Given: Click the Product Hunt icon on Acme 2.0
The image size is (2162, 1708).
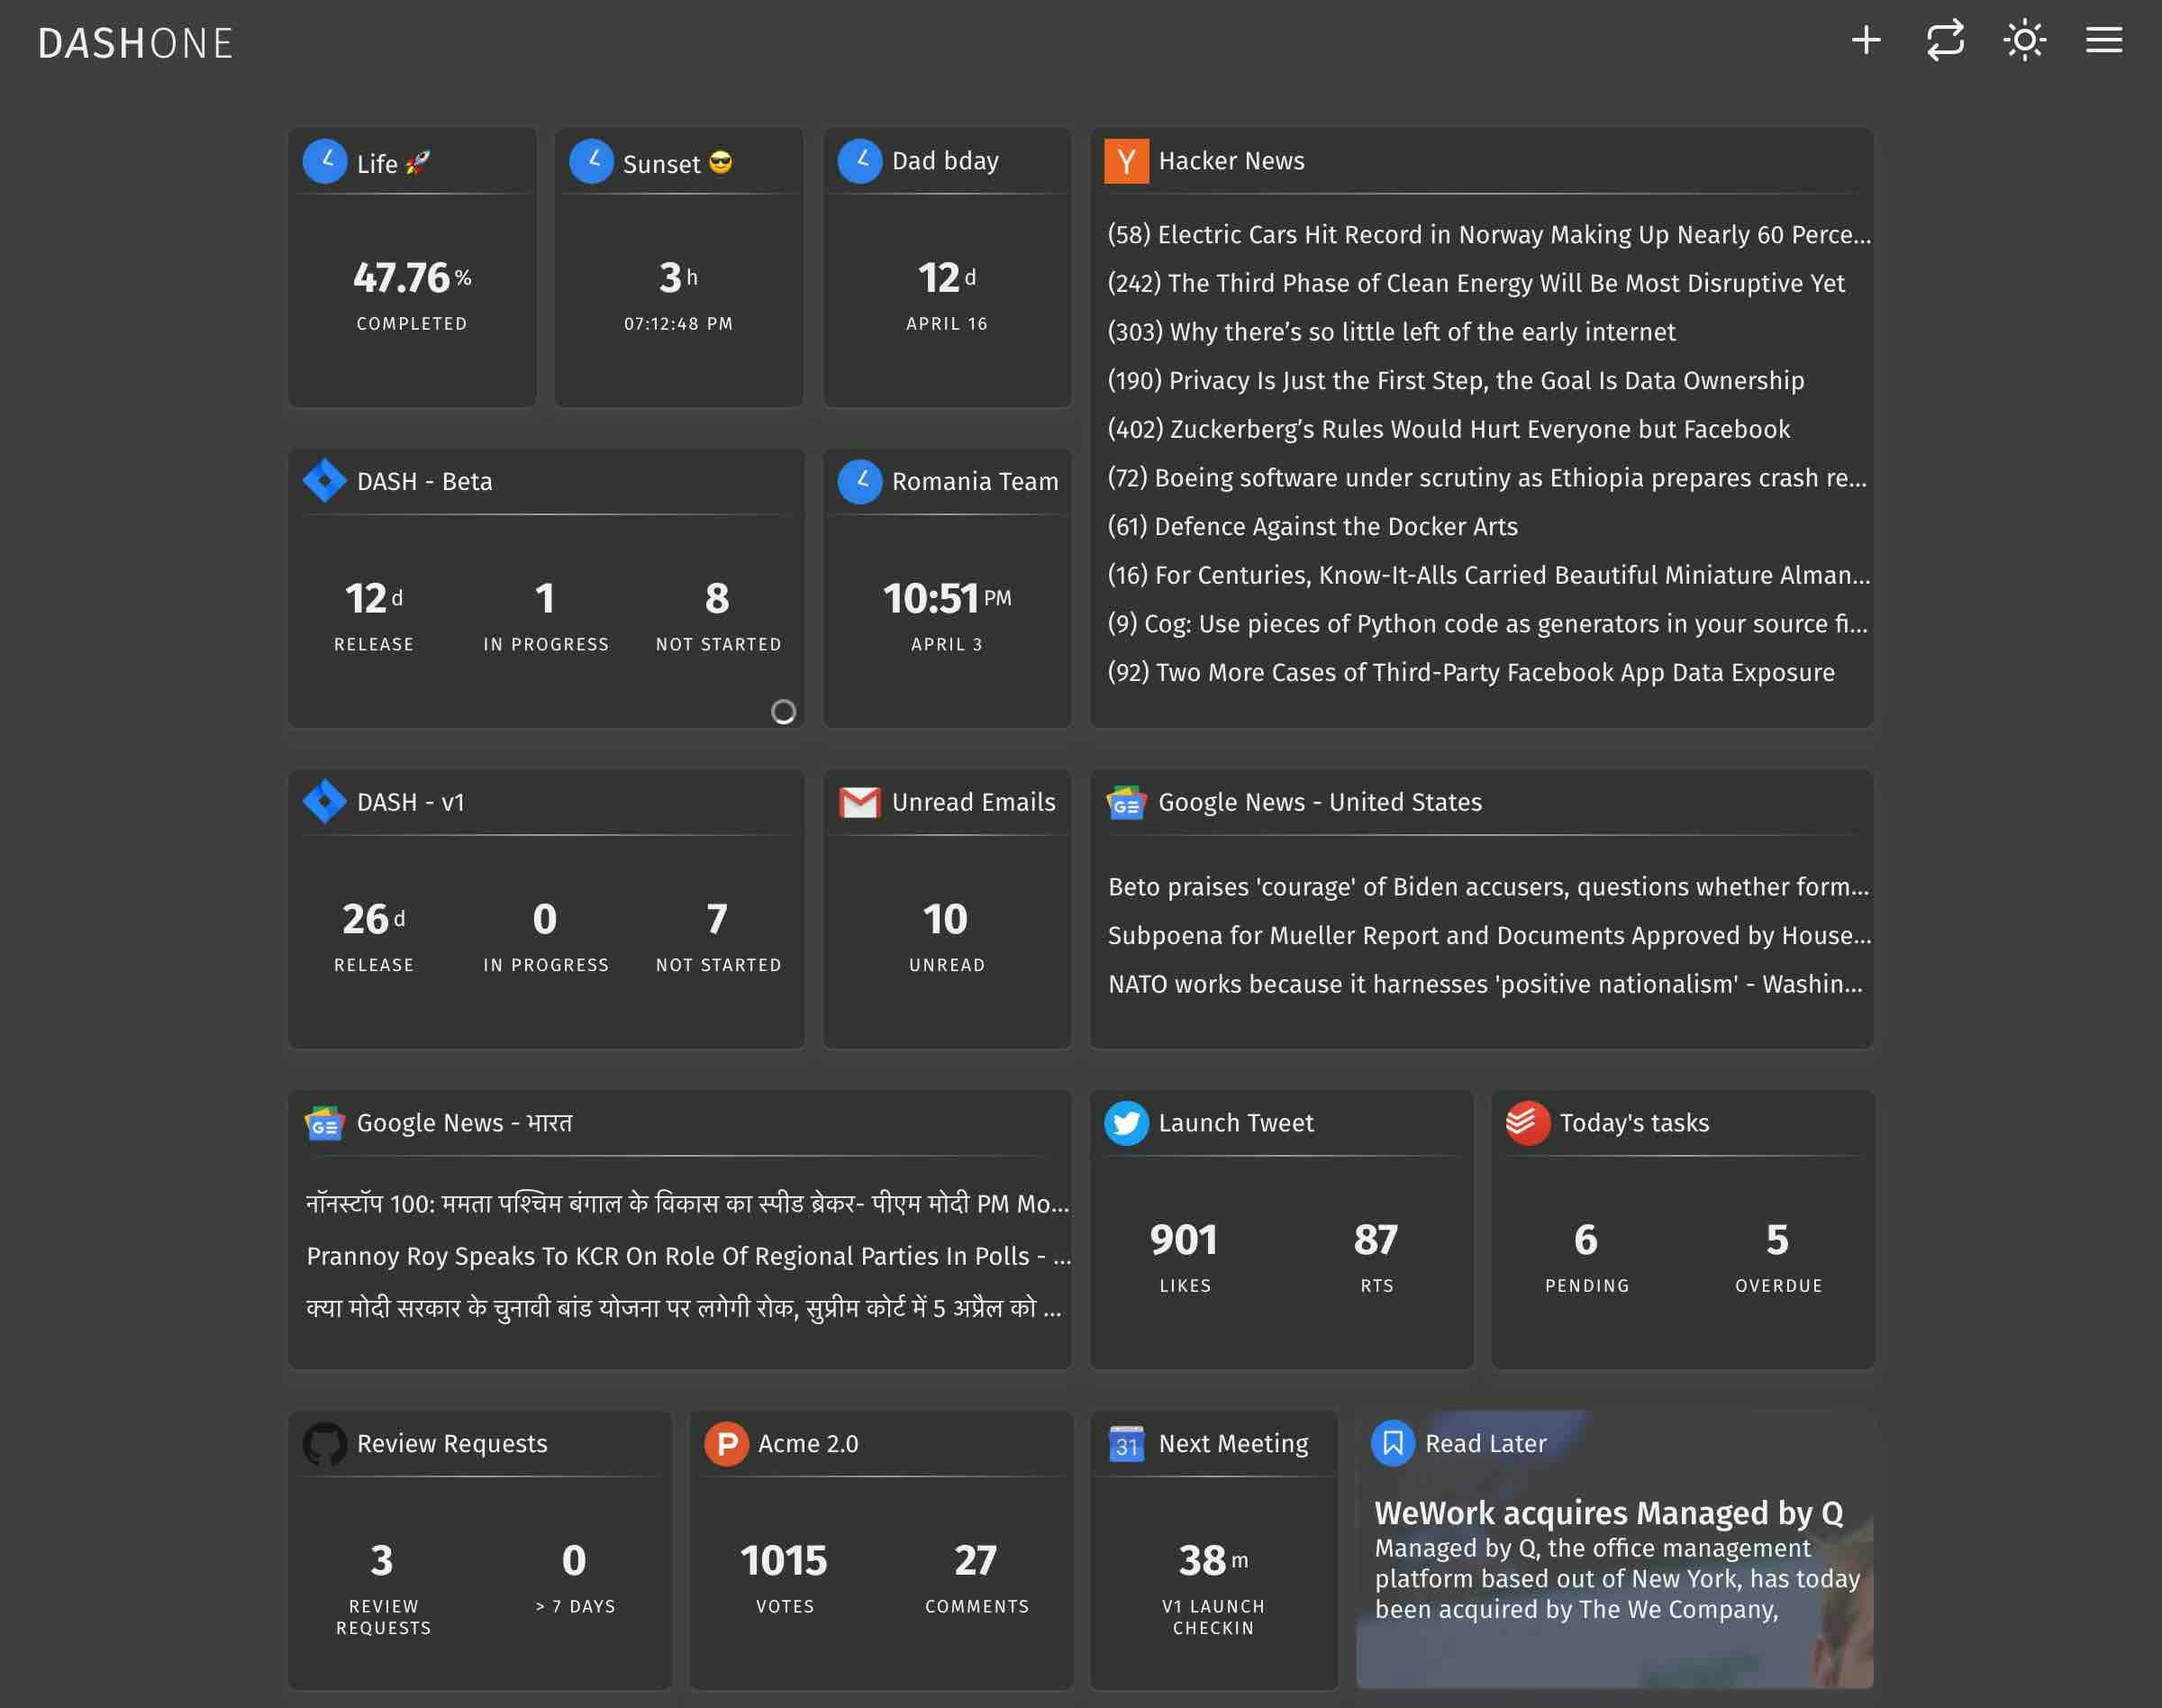Looking at the screenshot, I should tap(726, 1444).
